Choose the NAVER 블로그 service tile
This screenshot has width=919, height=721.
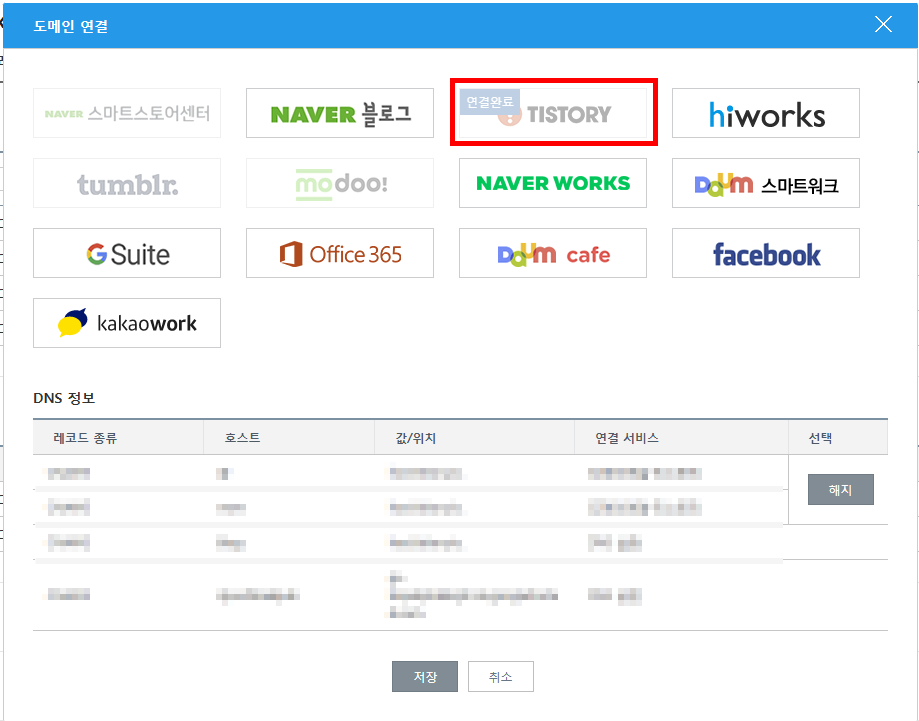click(x=340, y=113)
